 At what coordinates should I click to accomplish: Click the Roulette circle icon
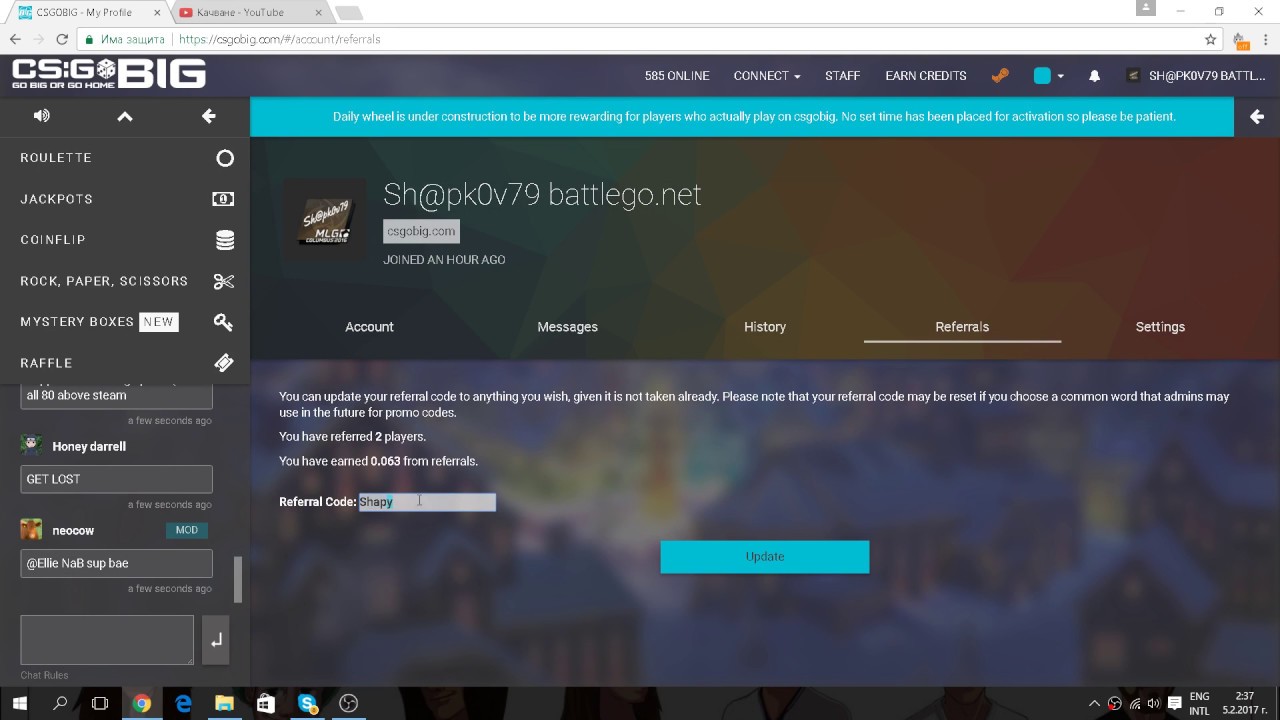[224, 158]
